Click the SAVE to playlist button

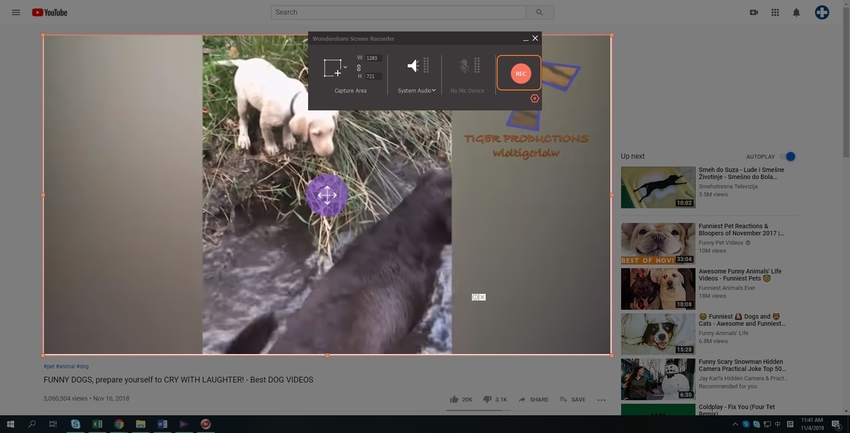click(572, 399)
